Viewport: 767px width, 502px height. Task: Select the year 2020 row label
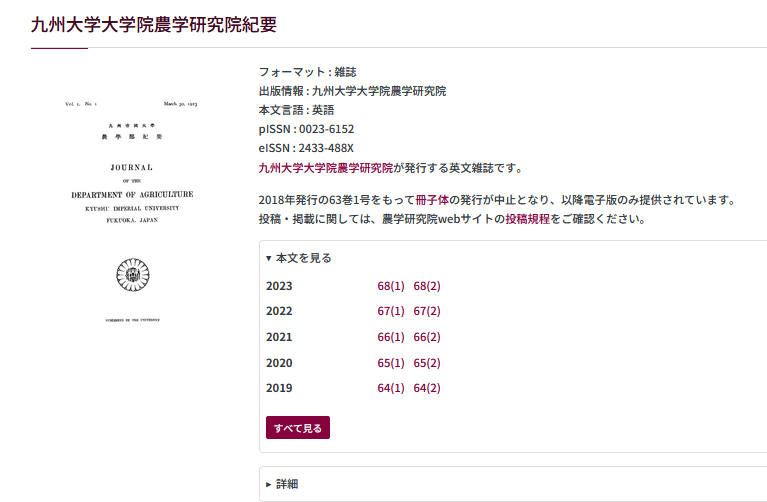tap(279, 363)
